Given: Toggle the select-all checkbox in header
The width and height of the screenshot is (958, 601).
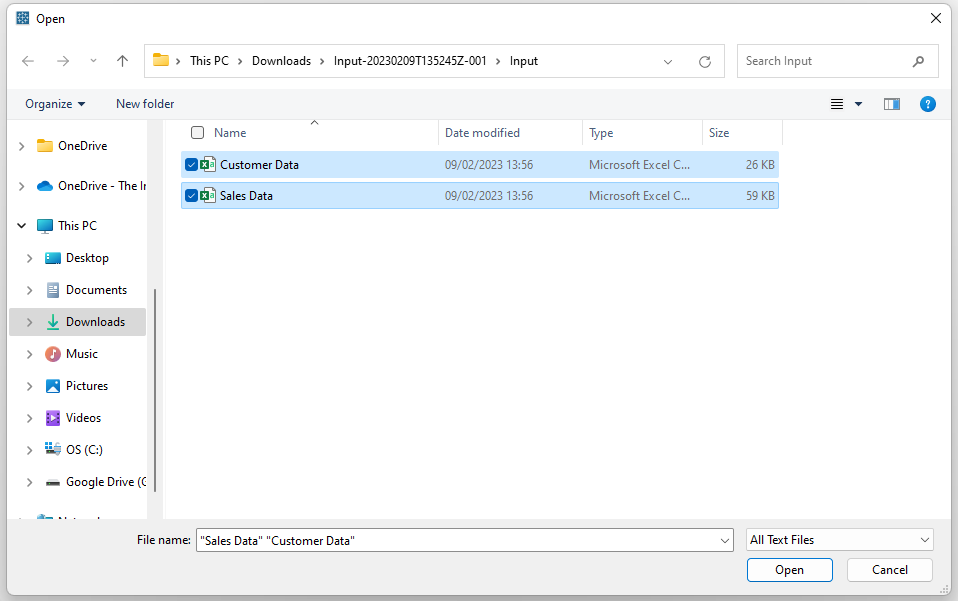Looking at the screenshot, I should click(197, 133).
